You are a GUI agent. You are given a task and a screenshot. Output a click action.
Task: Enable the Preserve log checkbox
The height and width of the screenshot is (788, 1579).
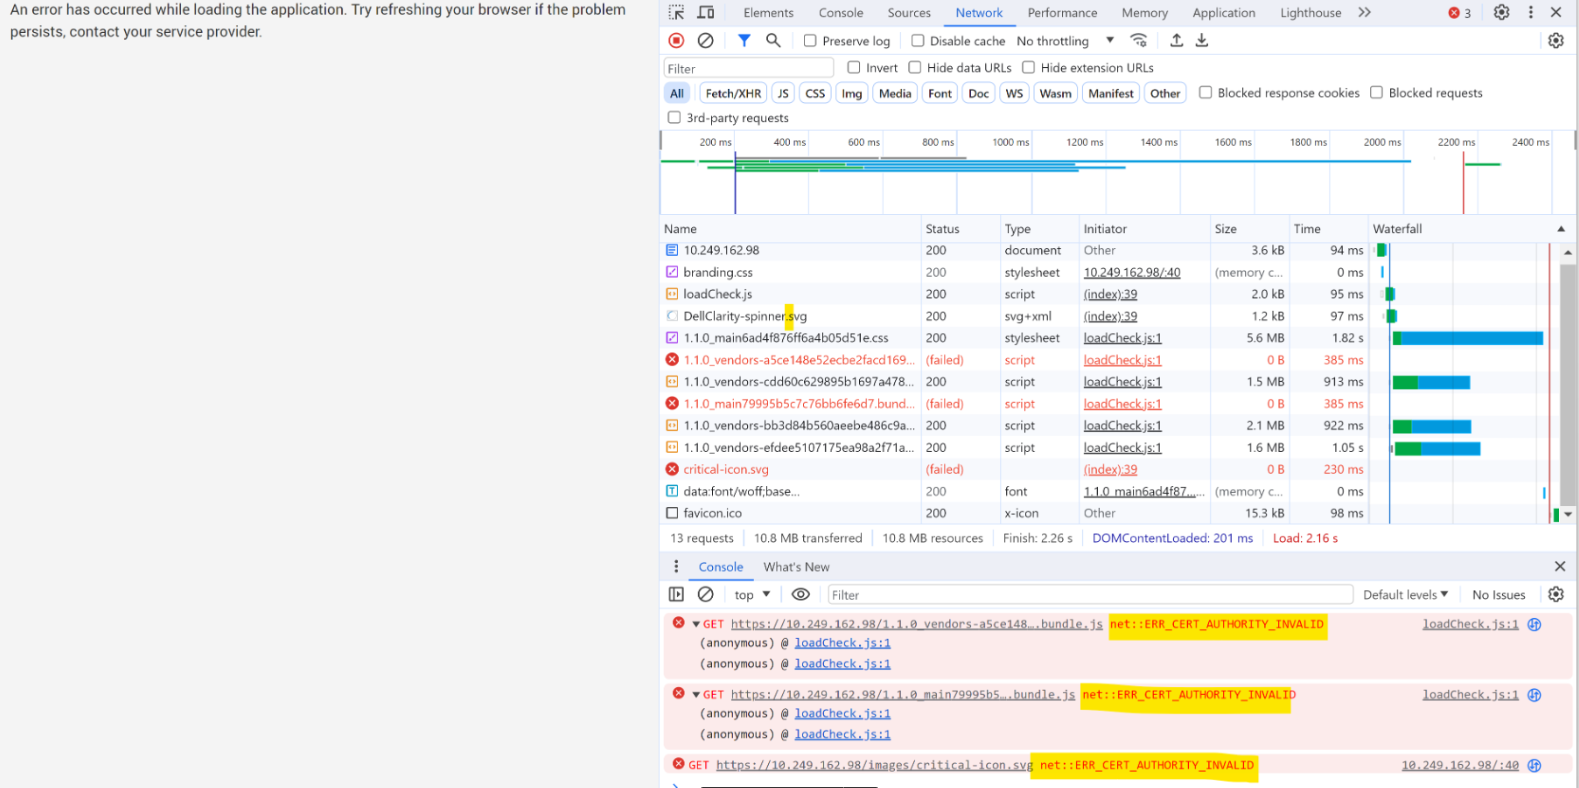pyautogui.click(x=811, y=41)
